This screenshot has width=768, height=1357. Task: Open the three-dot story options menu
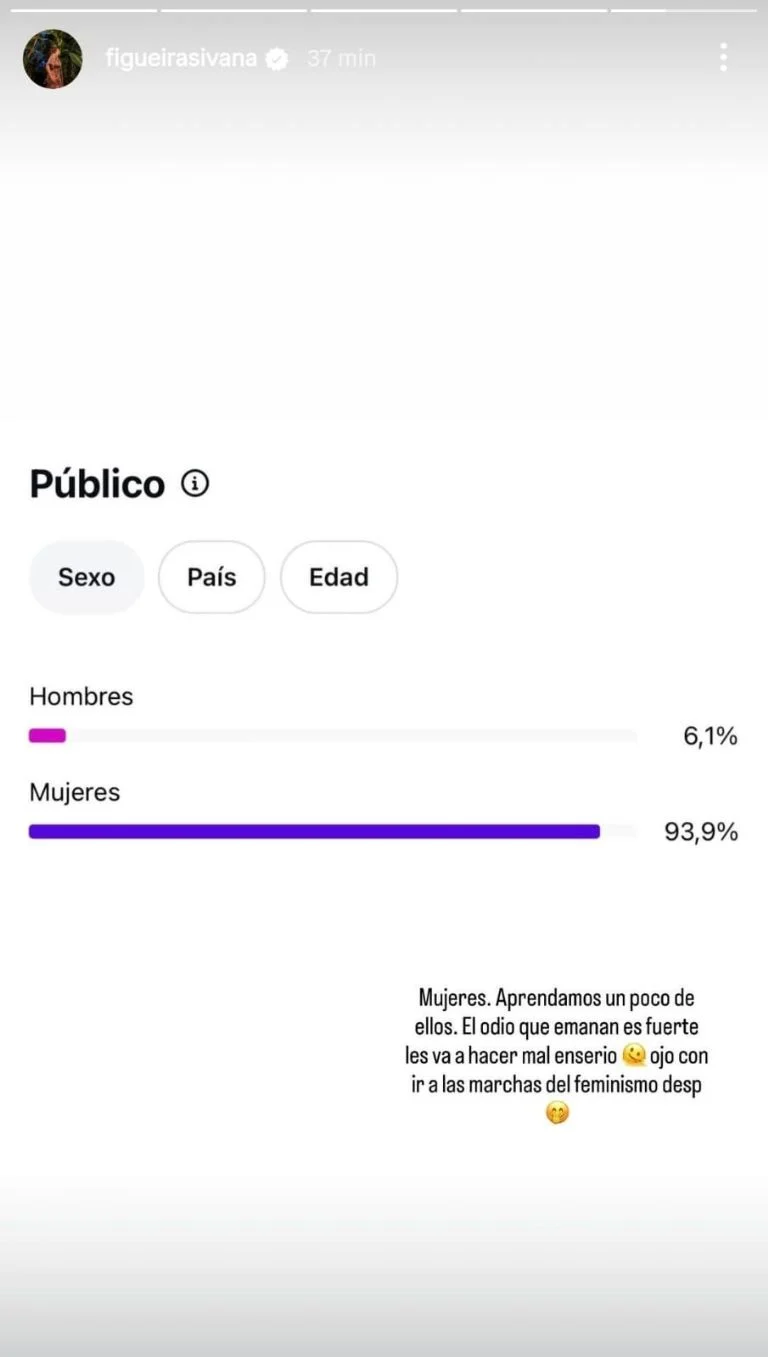pyautogui.click(x=723, y=57)
